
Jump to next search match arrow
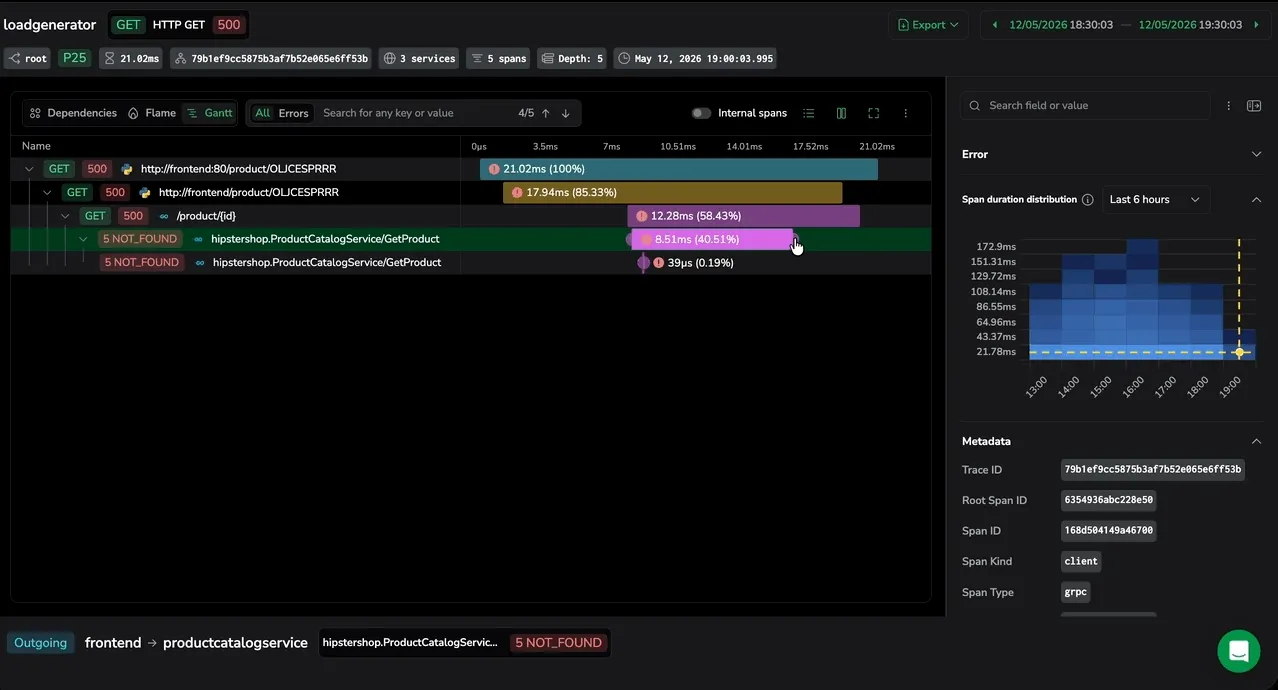tap(566, 113)
